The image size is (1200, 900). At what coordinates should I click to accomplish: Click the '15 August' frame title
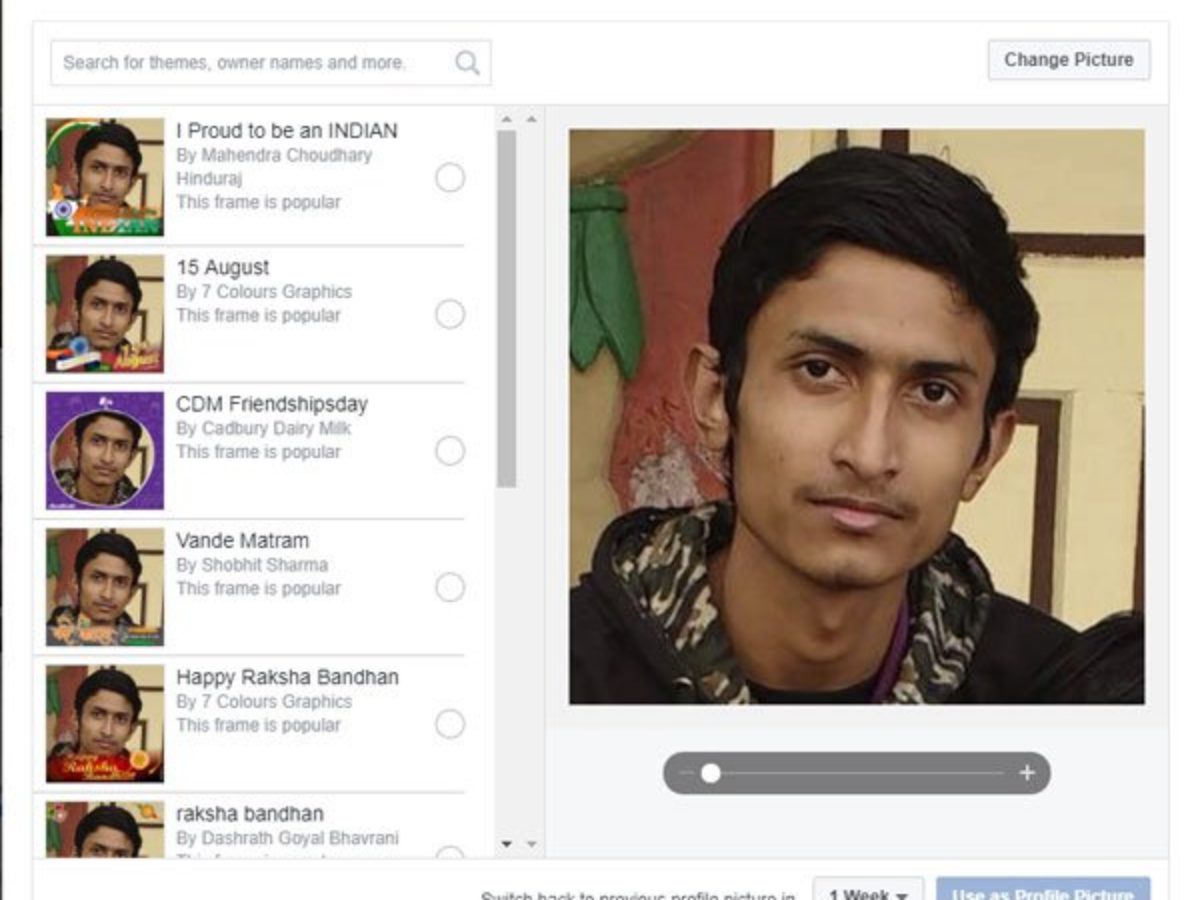pos(223,268)
